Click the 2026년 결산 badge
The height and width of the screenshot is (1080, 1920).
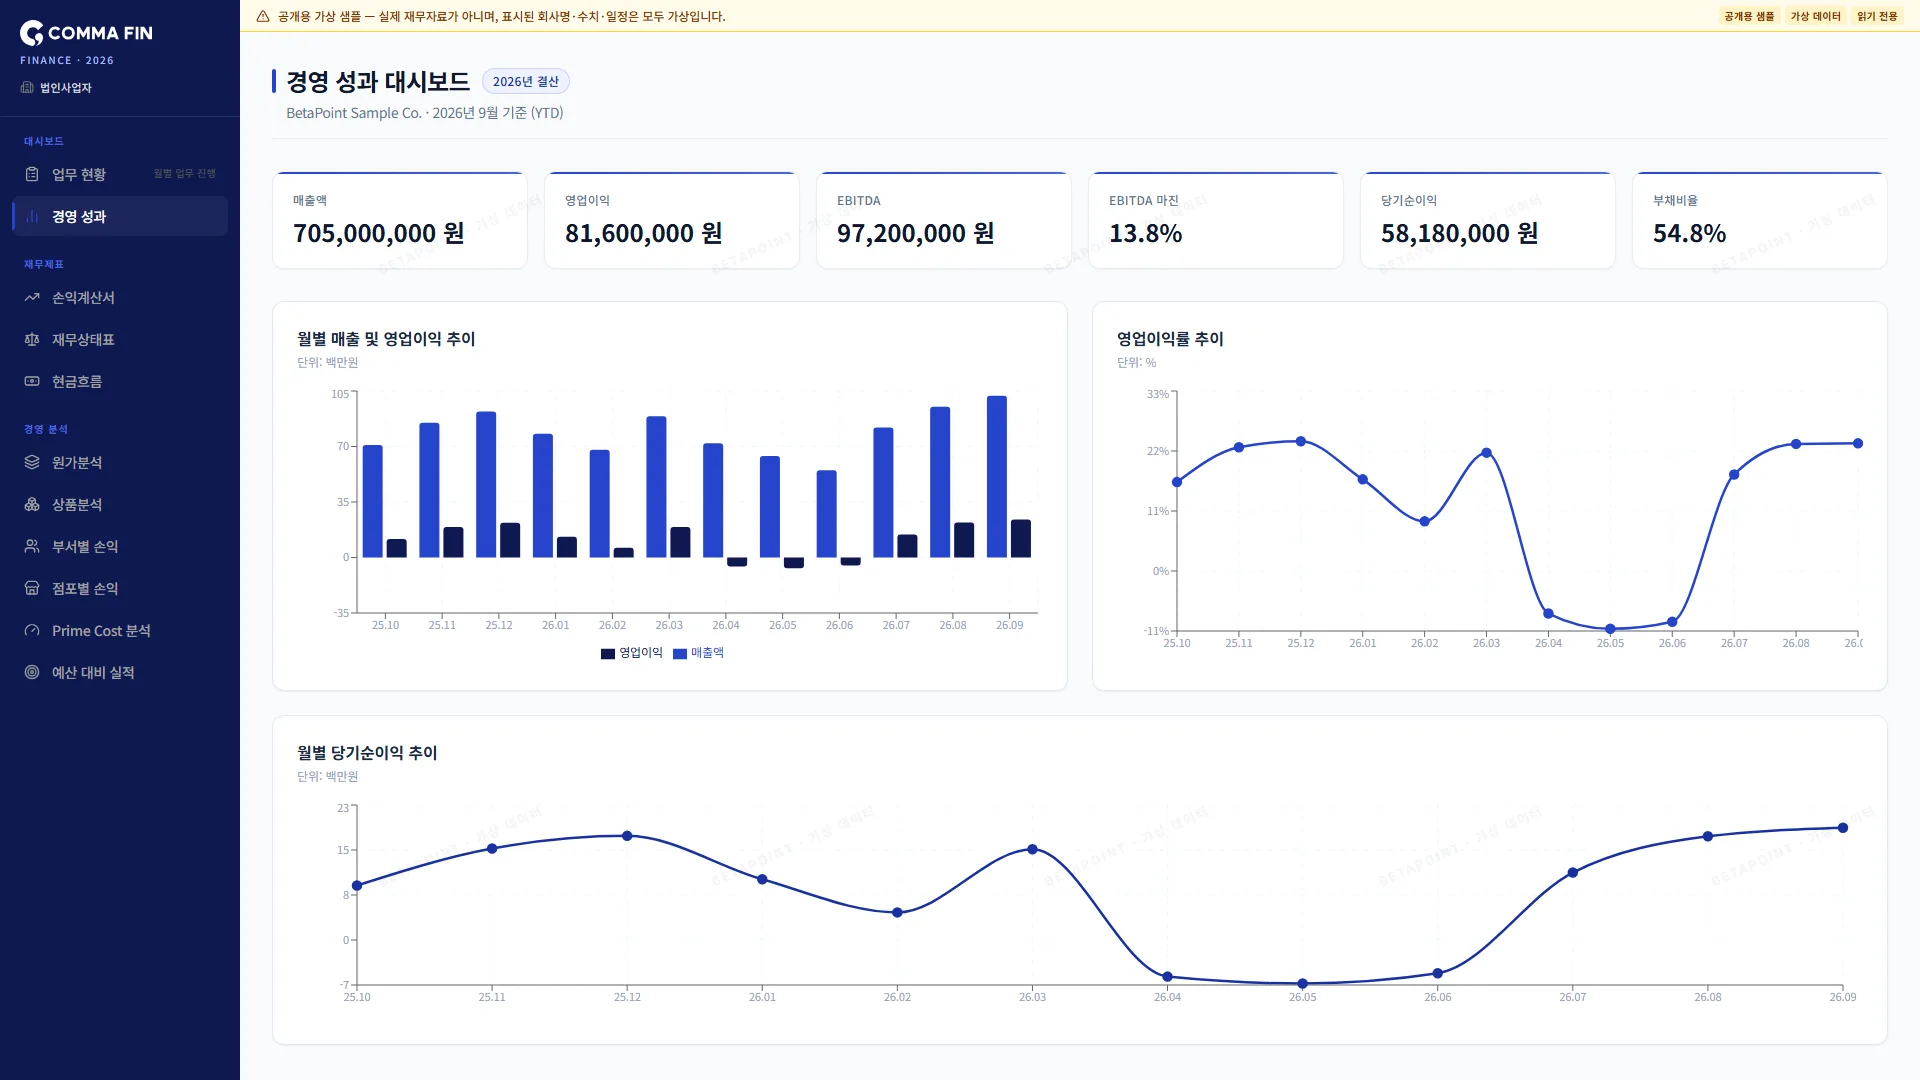click(x=526, y=81)
